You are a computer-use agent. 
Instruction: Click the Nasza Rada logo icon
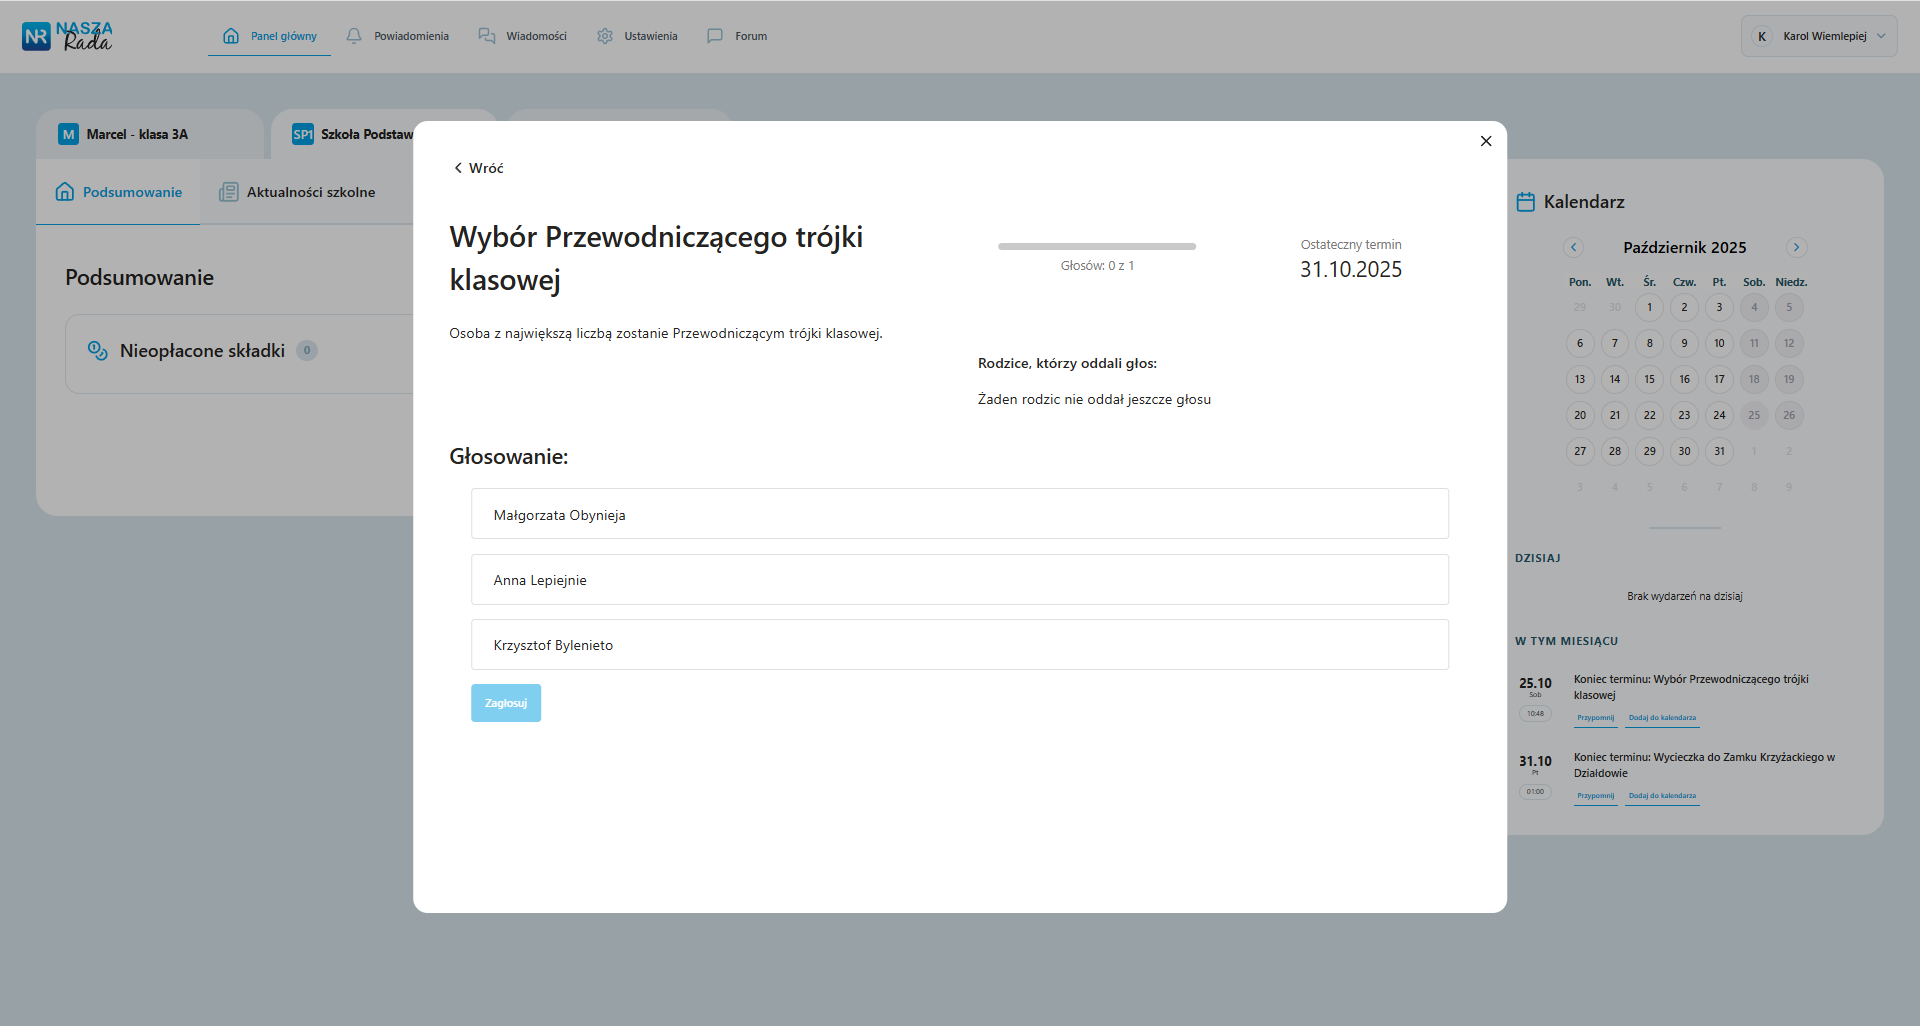coord(37,37)
